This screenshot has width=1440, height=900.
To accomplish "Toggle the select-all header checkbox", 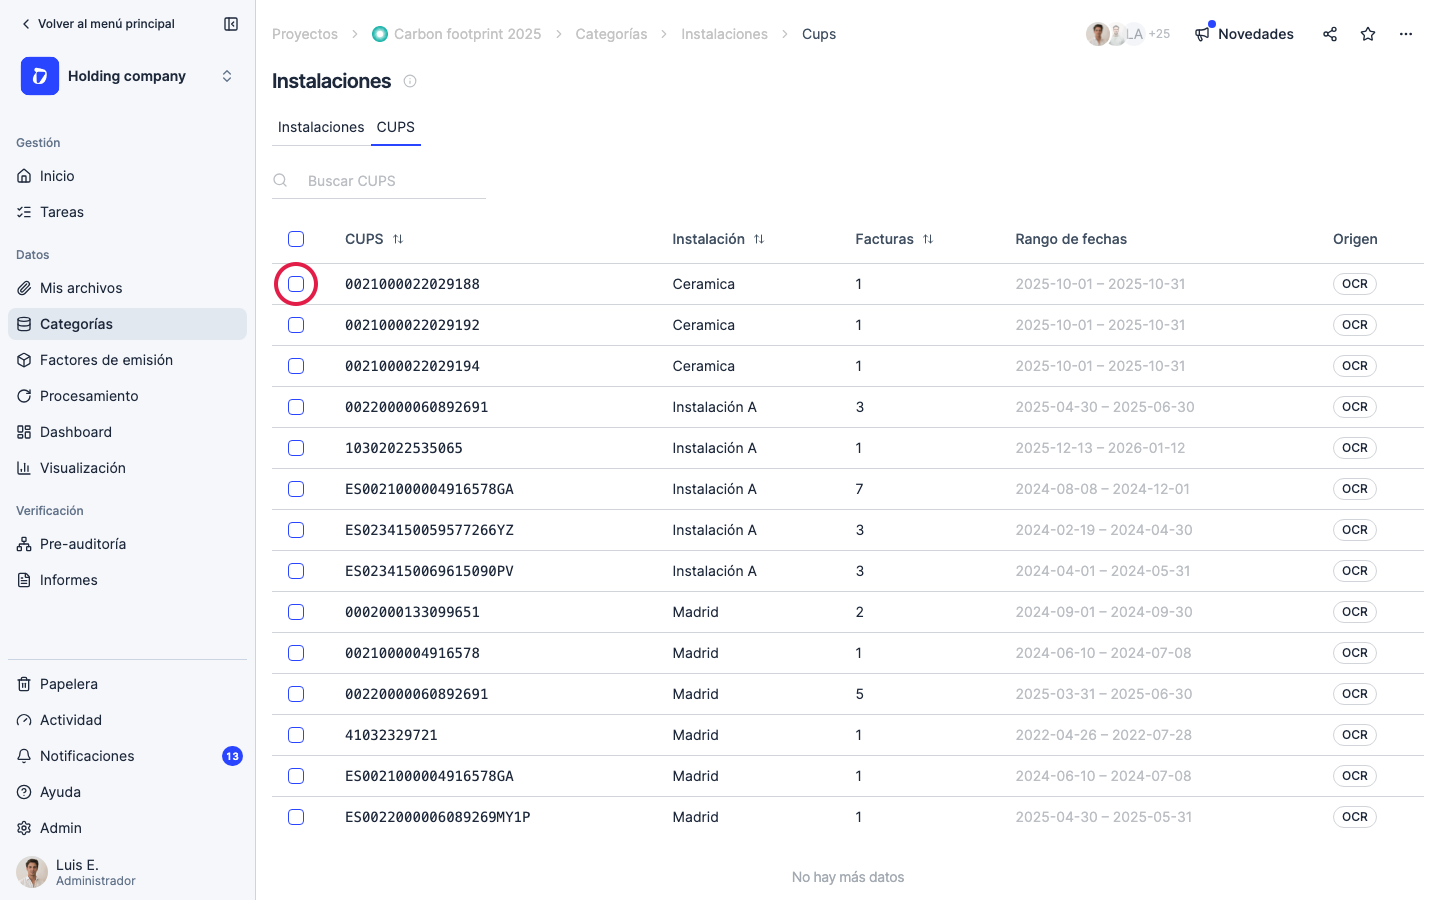I will pyautogui.click(x=296, y=239).
